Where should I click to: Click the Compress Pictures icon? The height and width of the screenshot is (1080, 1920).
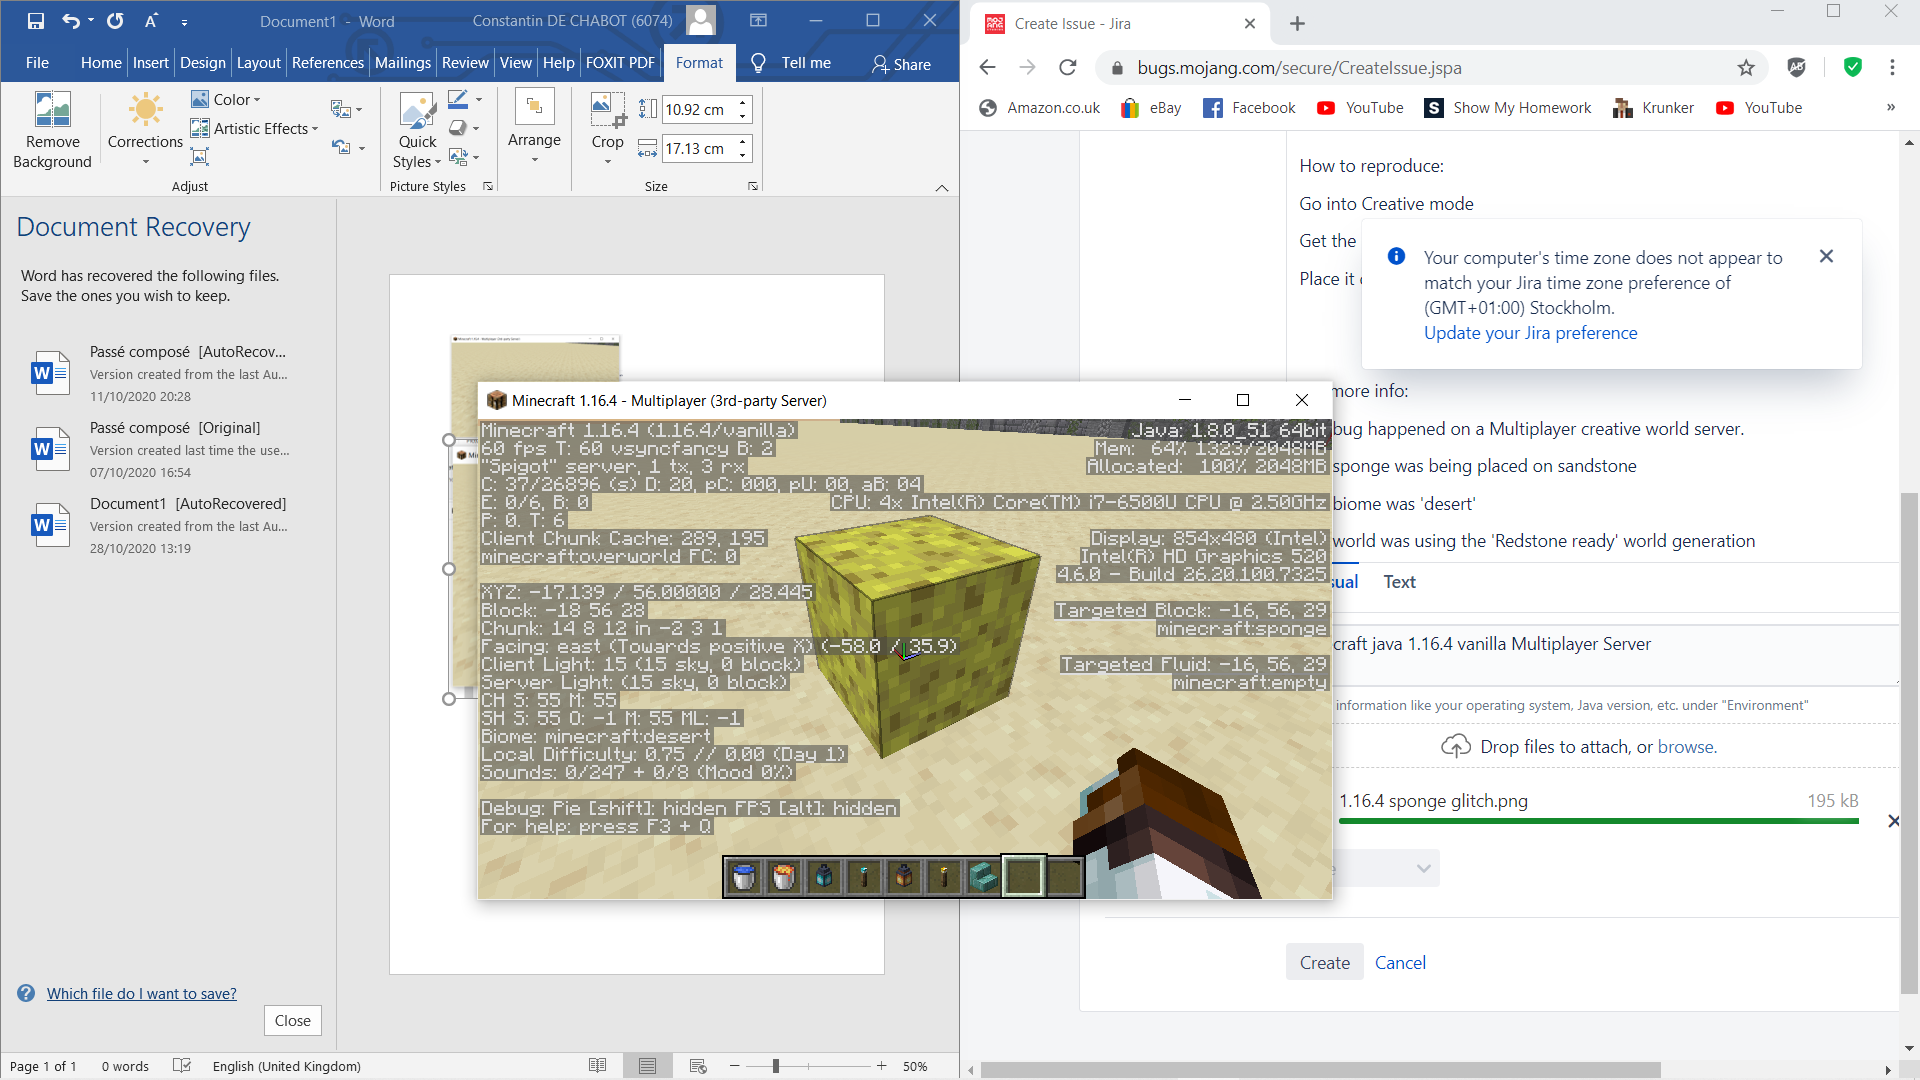pos(200,157)
